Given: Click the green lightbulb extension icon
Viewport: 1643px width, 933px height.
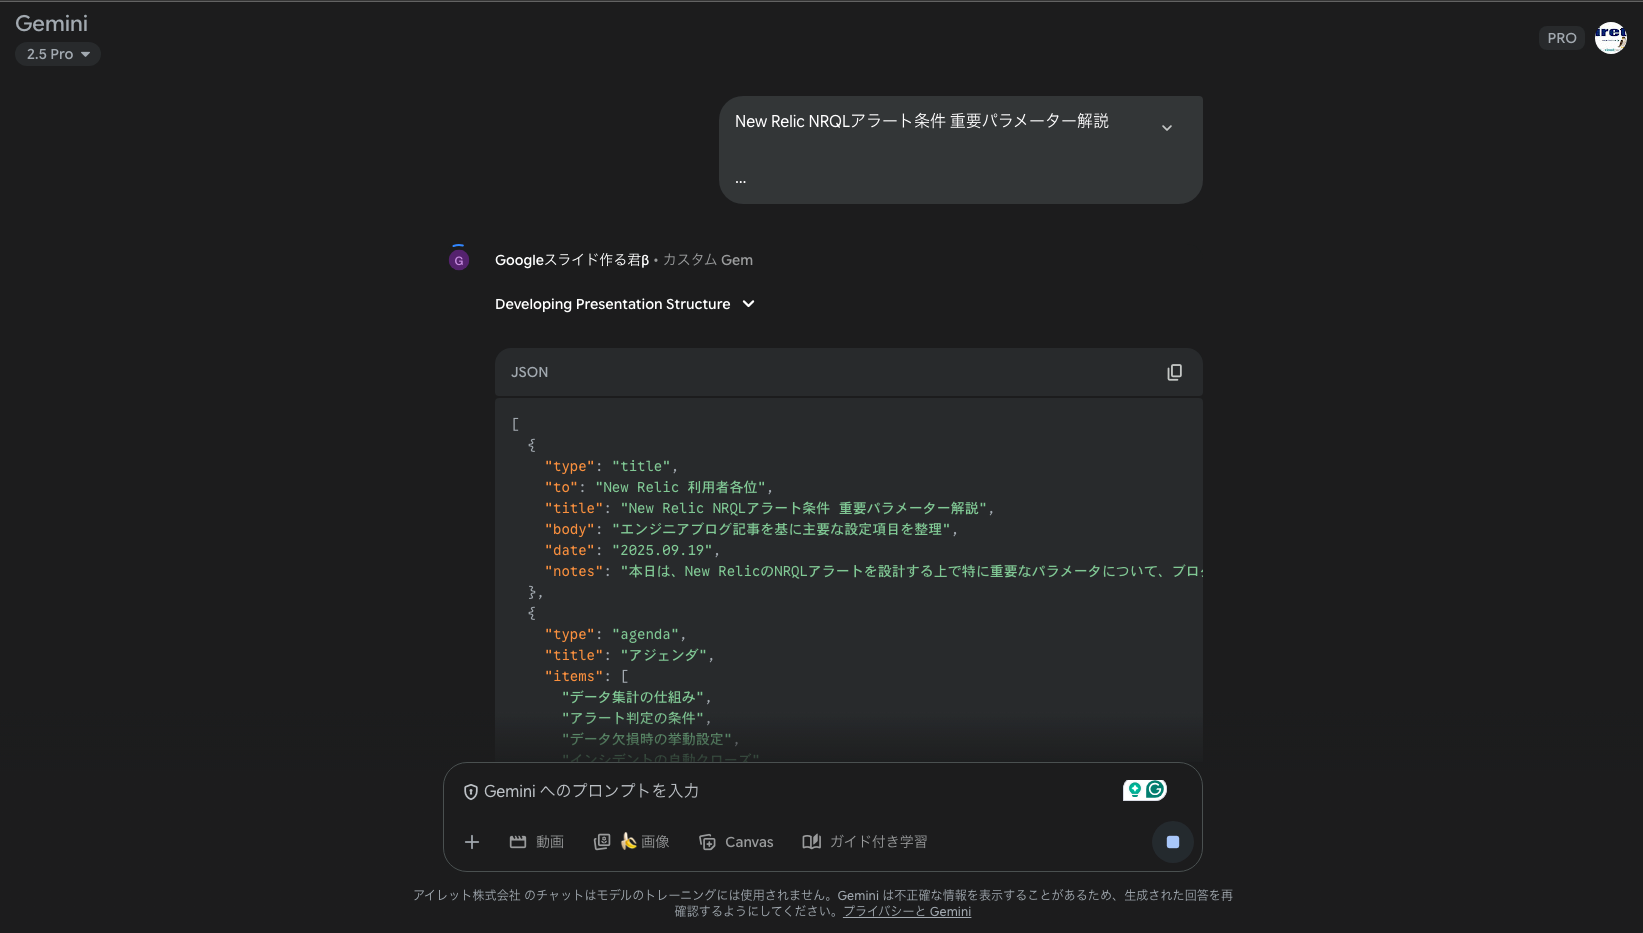Looking at the screenshot, I should click(x=1134, y=790).
